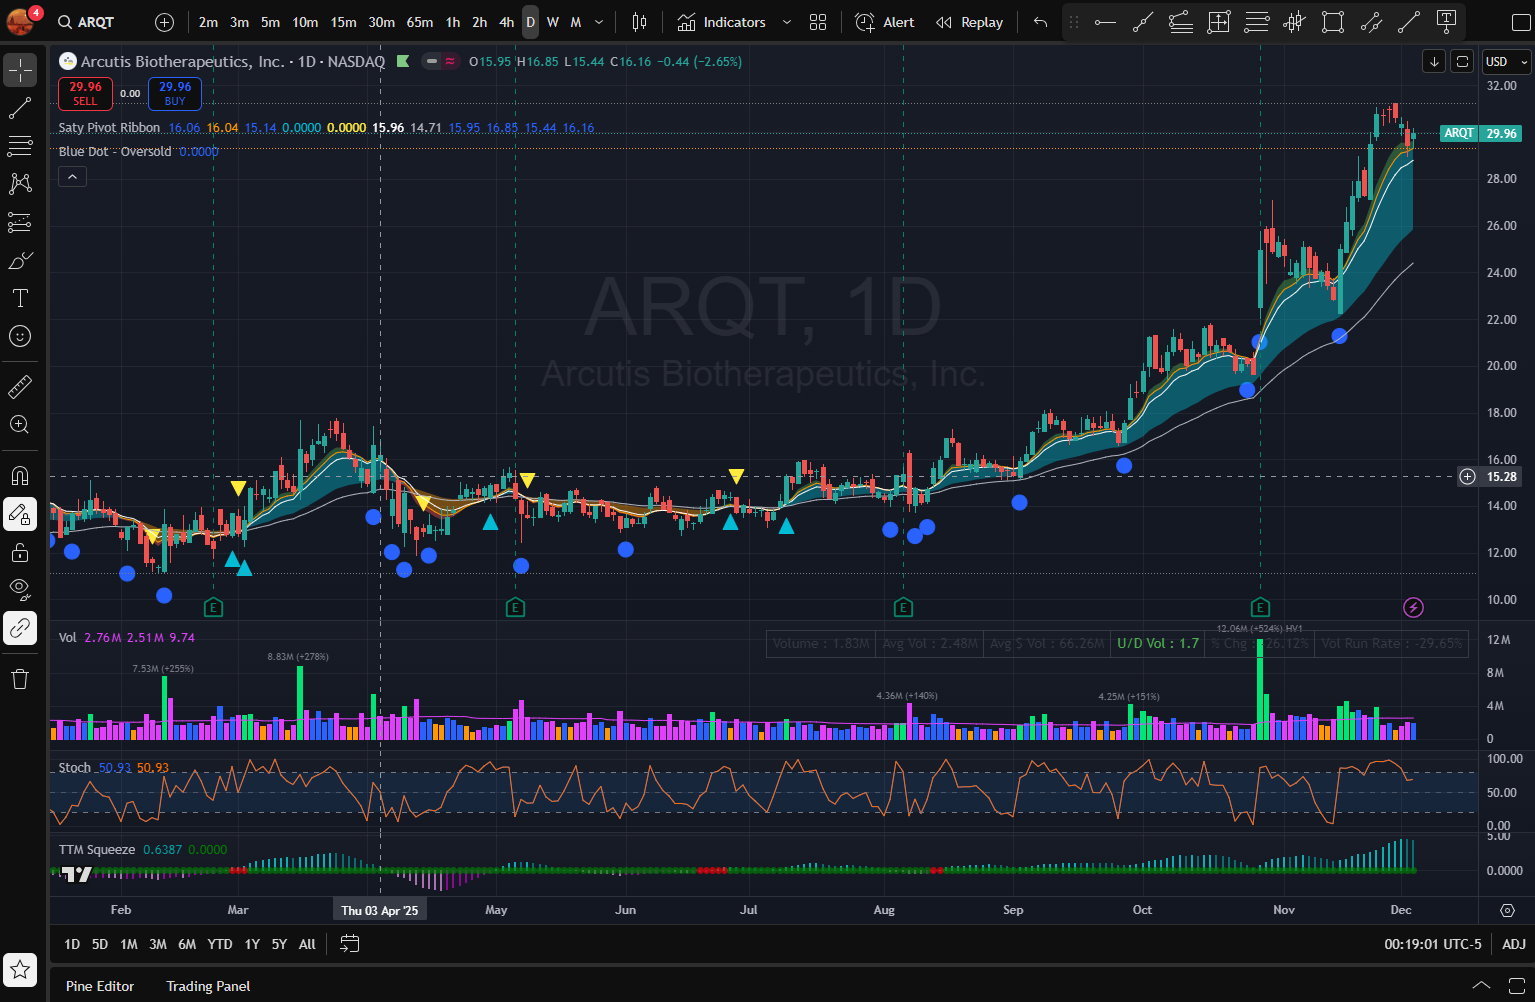Screen dimensions: 1535x1002
Task: Open the forecasting and position tools
Action: point(20,222)
